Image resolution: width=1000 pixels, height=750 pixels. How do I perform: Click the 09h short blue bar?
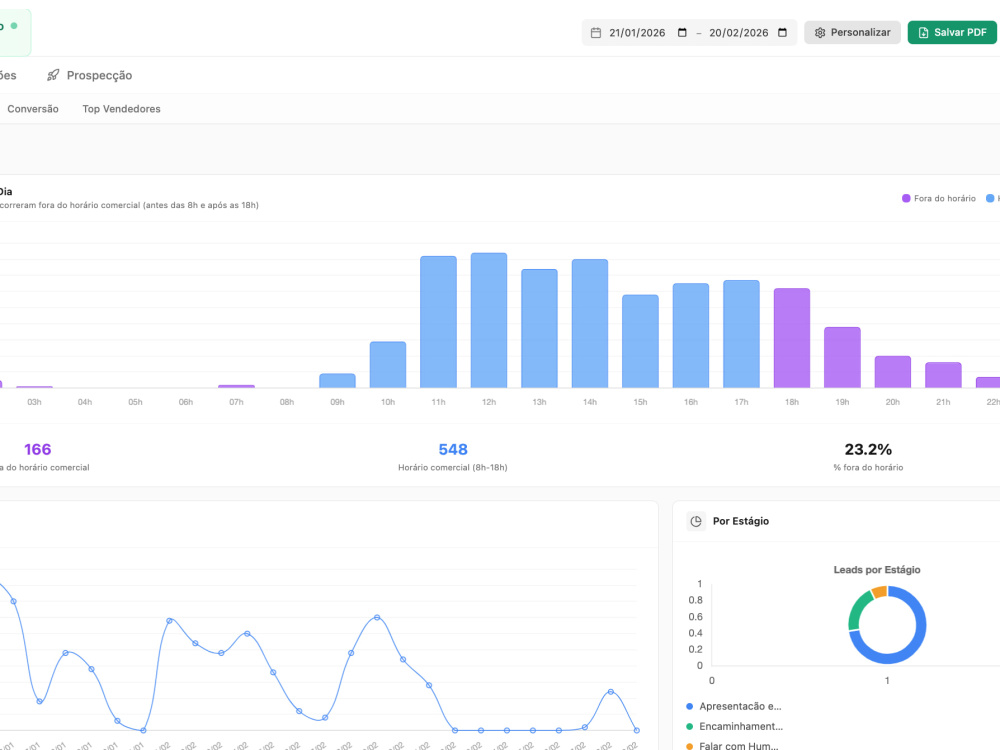pyautogui.click(x=337, y=381)
